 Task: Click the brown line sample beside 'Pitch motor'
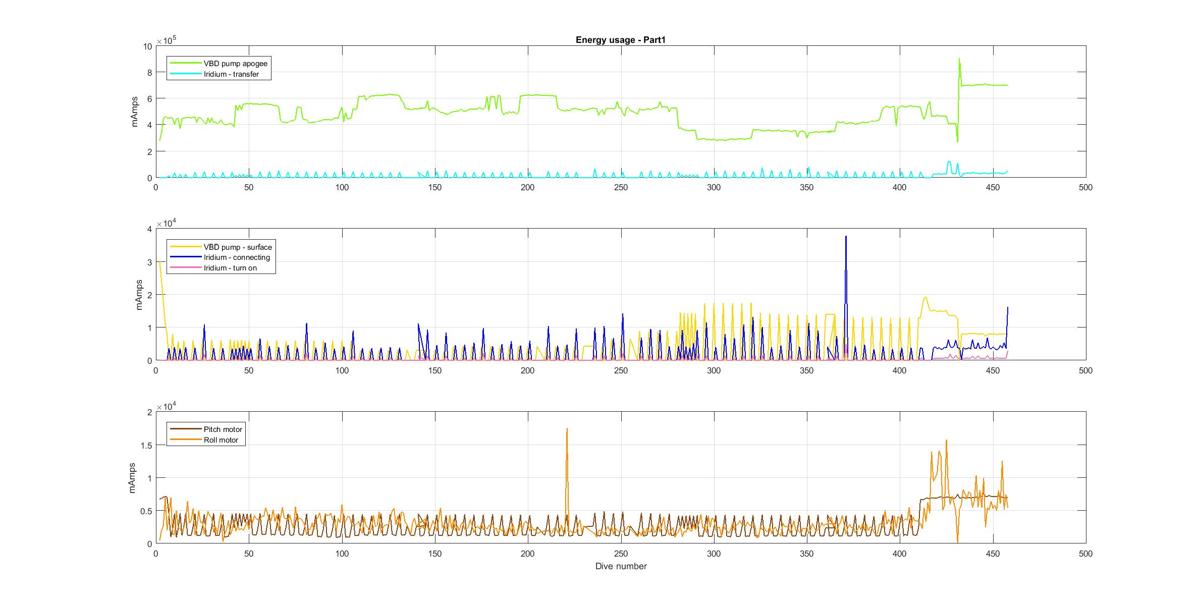pyautogui.click(x=186, y=429)
